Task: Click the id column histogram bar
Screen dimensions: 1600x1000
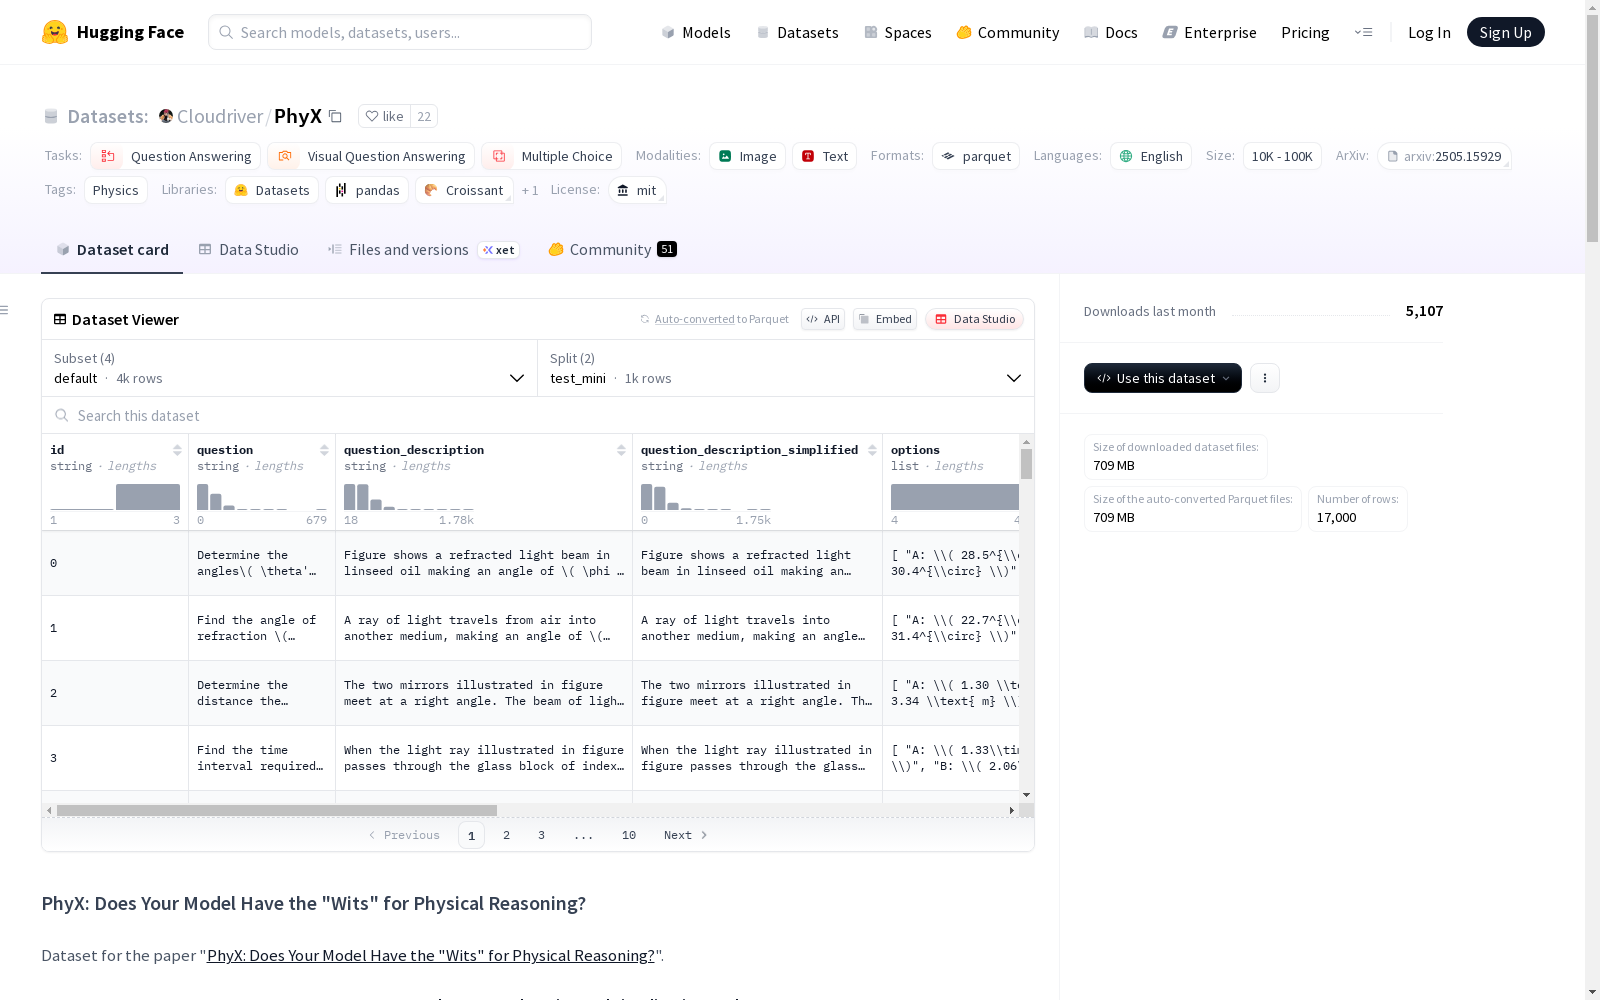Action: 148,497
